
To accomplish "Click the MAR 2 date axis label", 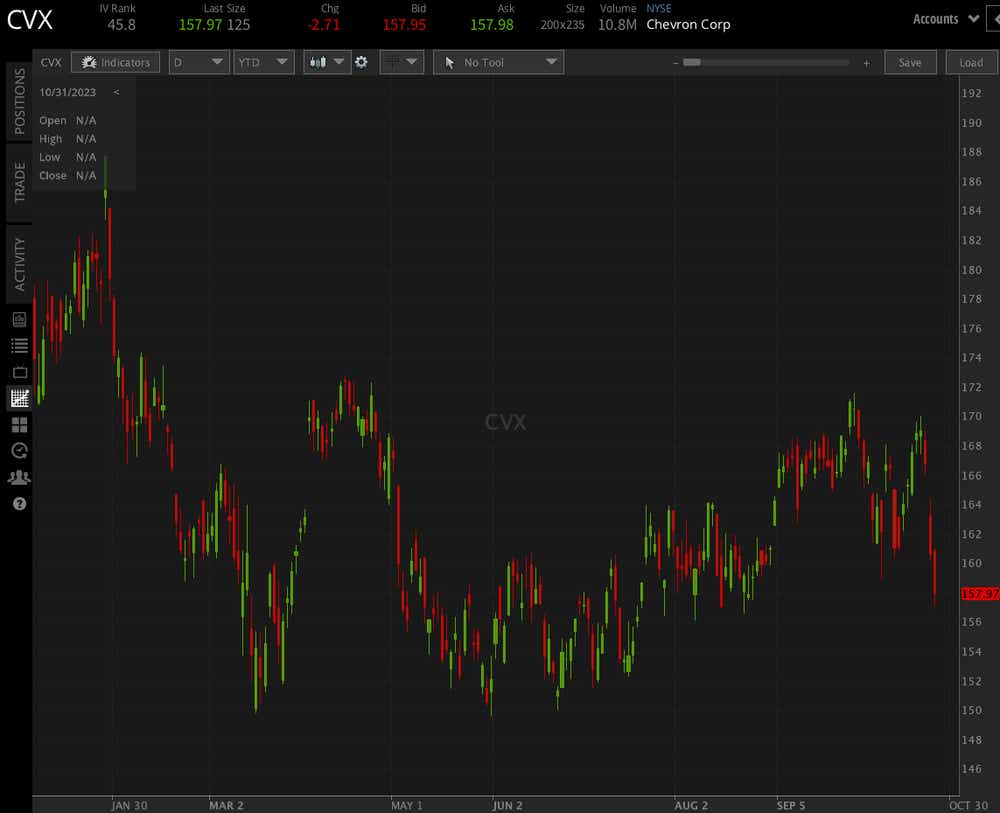I will tap(226, 805).
